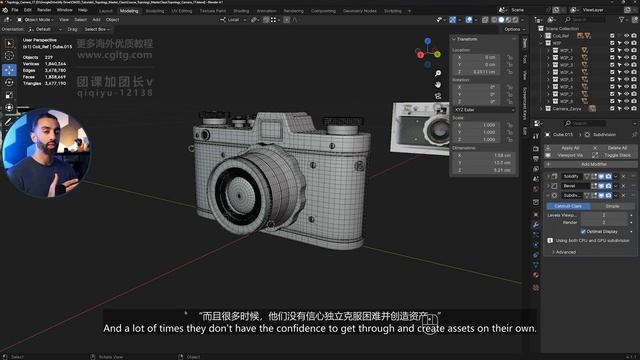Select the Annotate pencil tool
This screenshot has height=360, width=640.
pos(8,121)
